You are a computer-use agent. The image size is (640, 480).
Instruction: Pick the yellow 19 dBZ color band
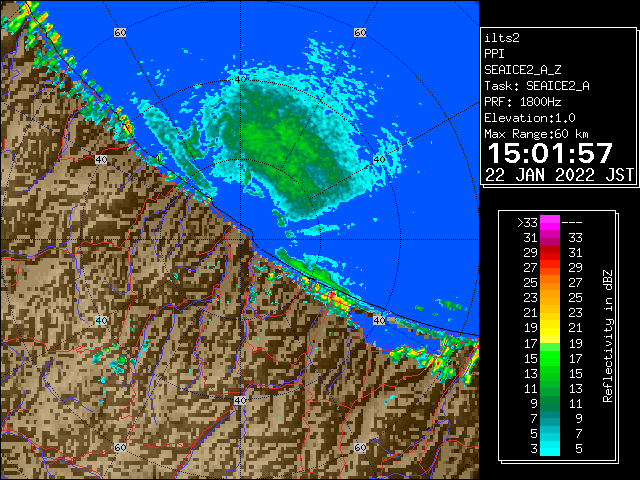550,328
